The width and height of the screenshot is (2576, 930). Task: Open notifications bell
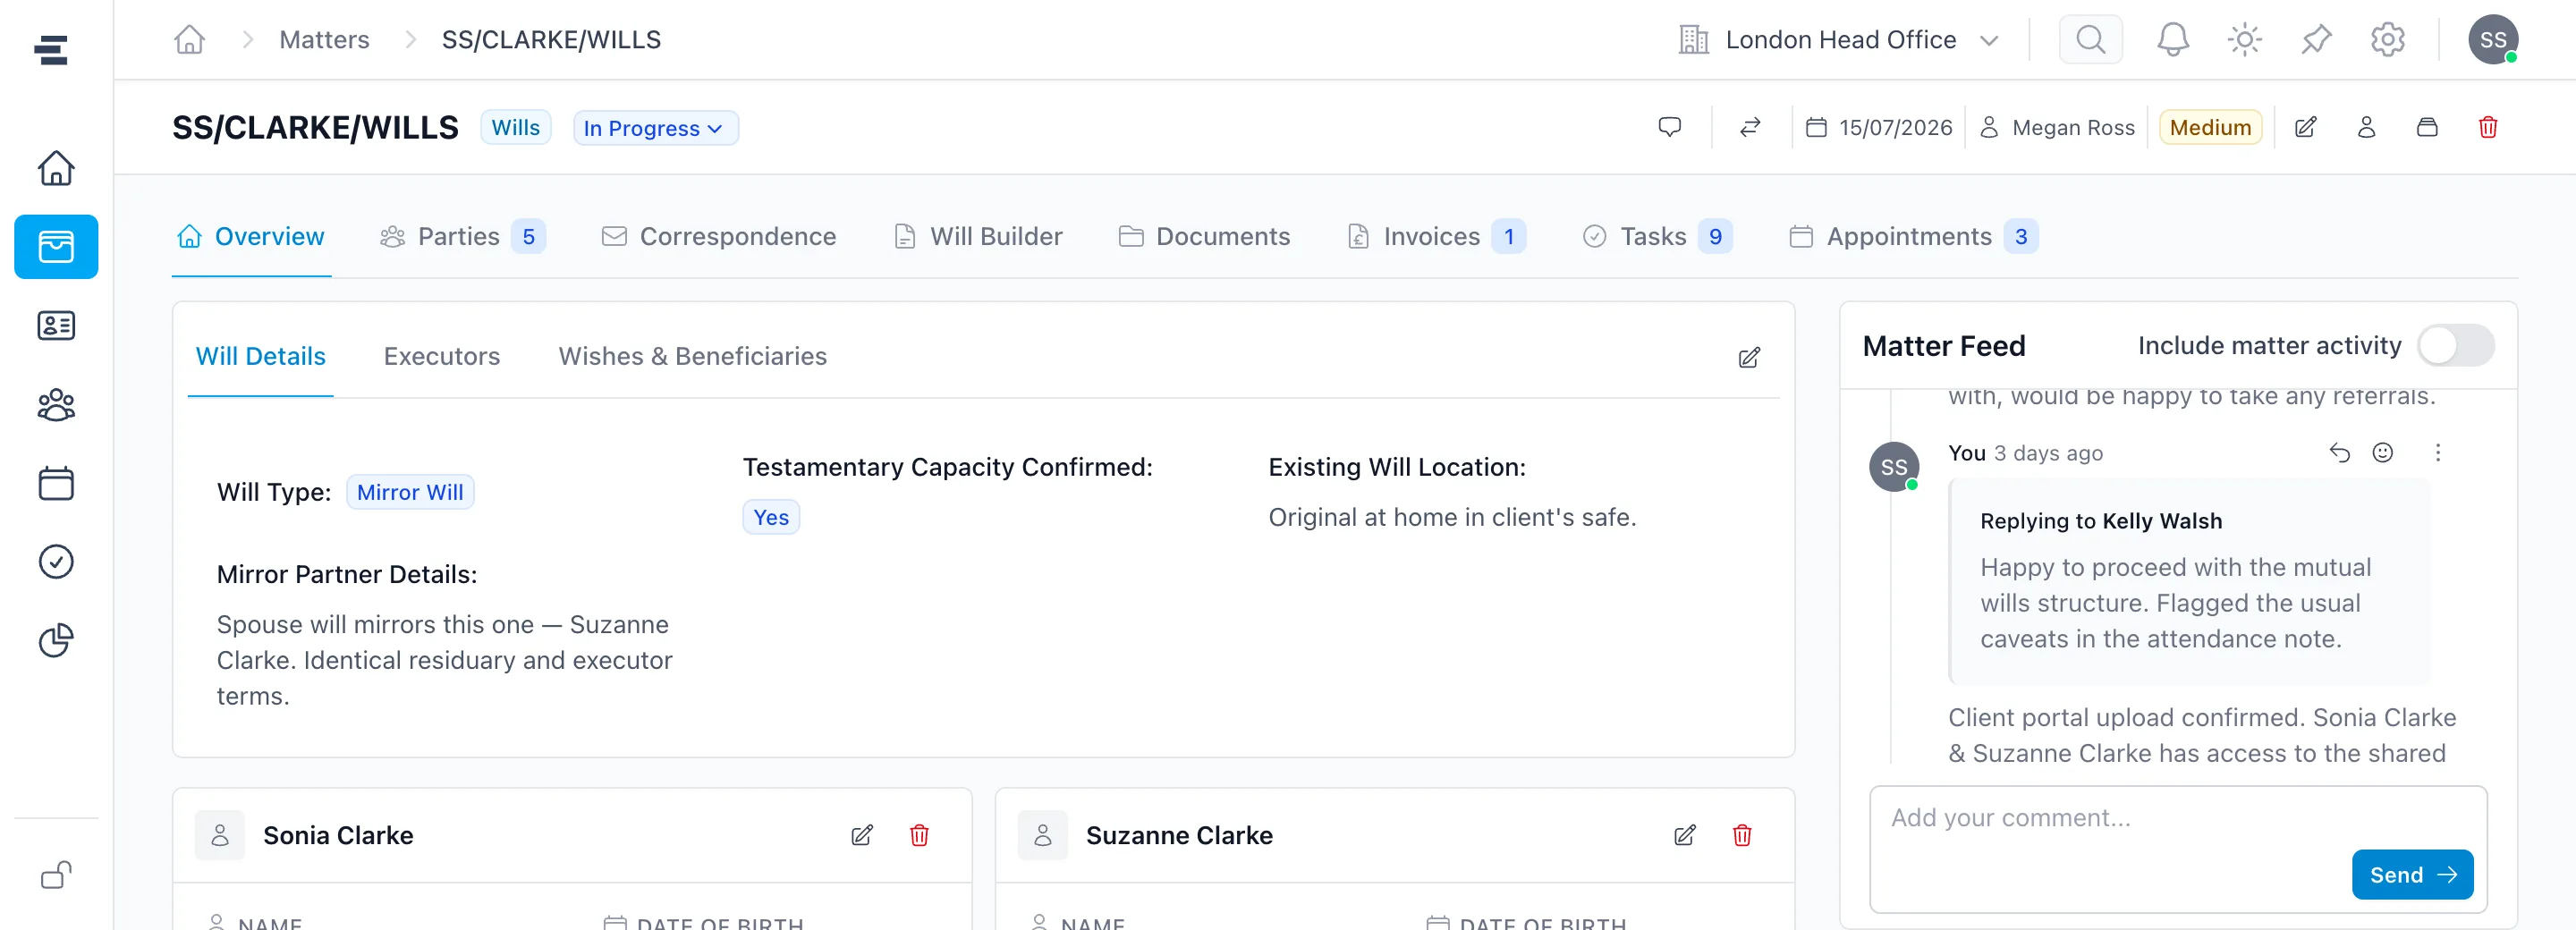(2172, 40)
